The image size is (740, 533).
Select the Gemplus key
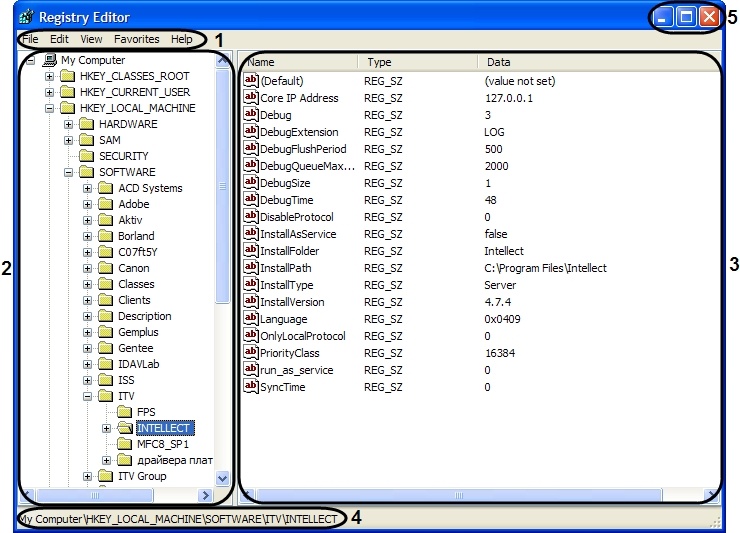click(x=138, y=332)
